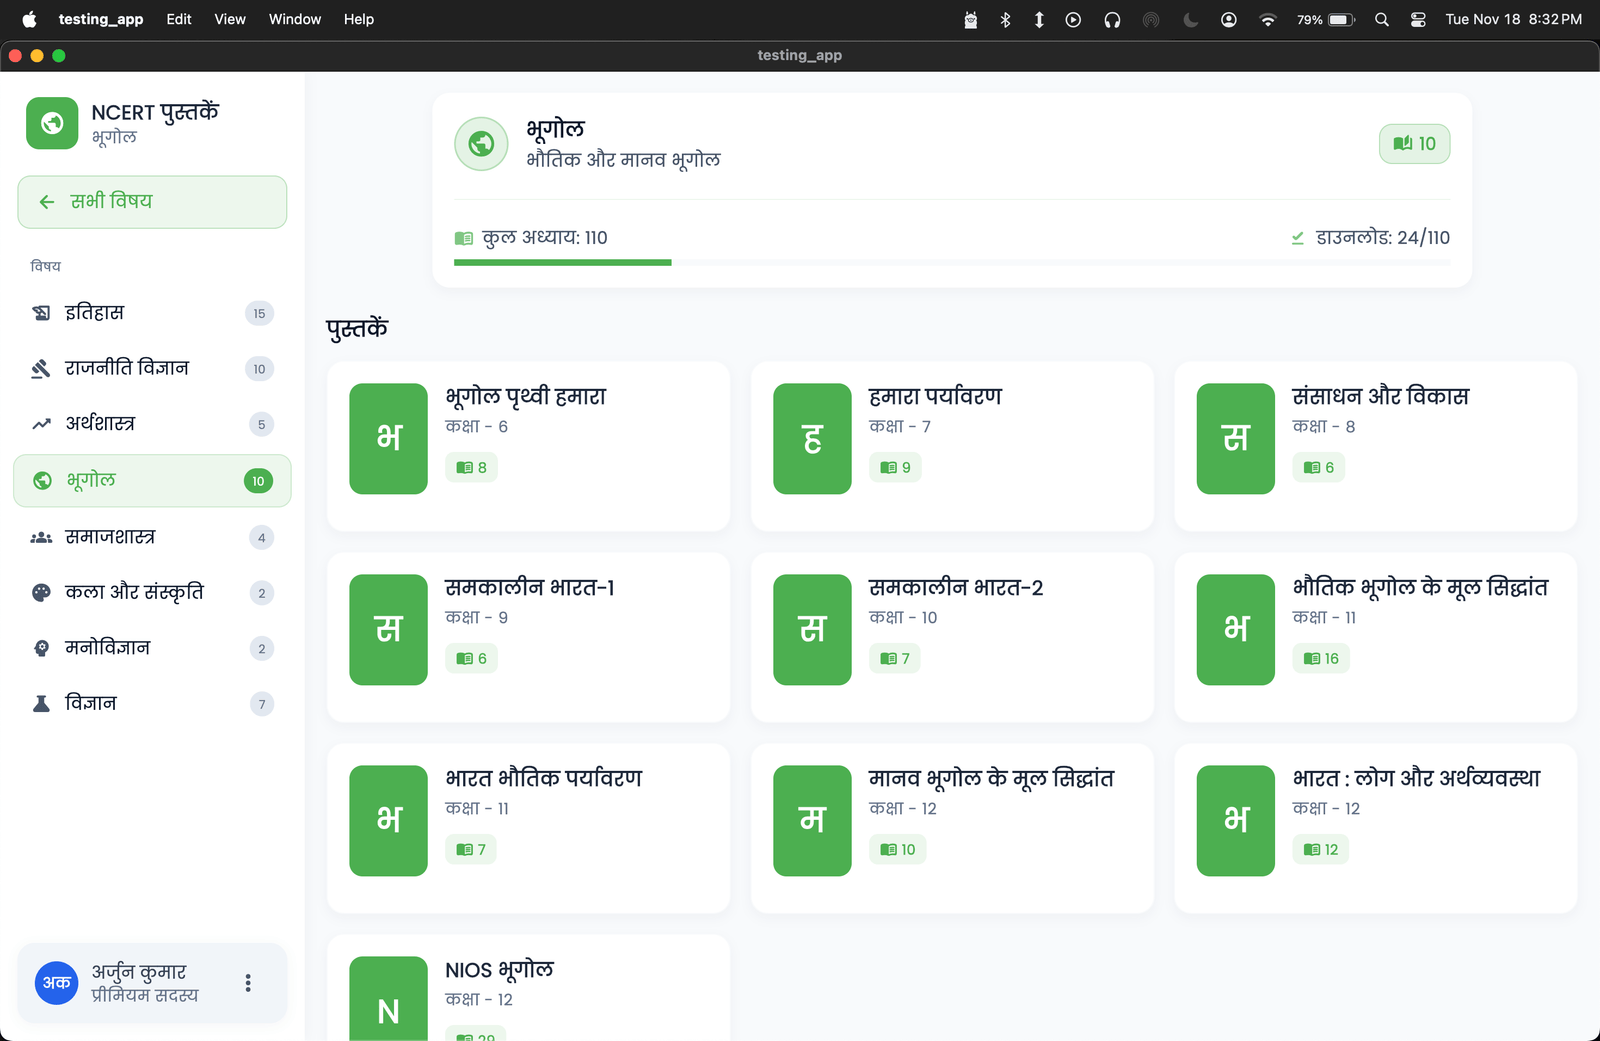Click the green भ tile for भूगोल पृथ्वी हमारा
1600x1041 pixels.
388,438
